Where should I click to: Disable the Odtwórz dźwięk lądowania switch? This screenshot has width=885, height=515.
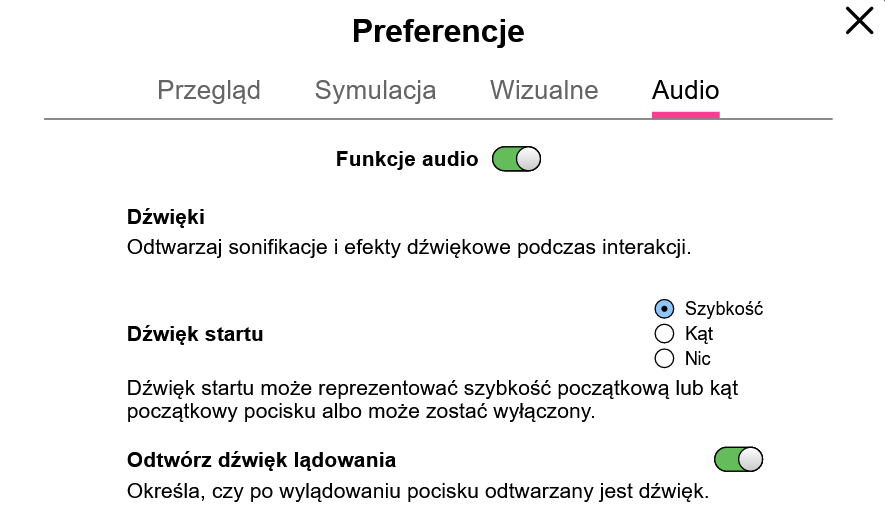click(738, 459)
